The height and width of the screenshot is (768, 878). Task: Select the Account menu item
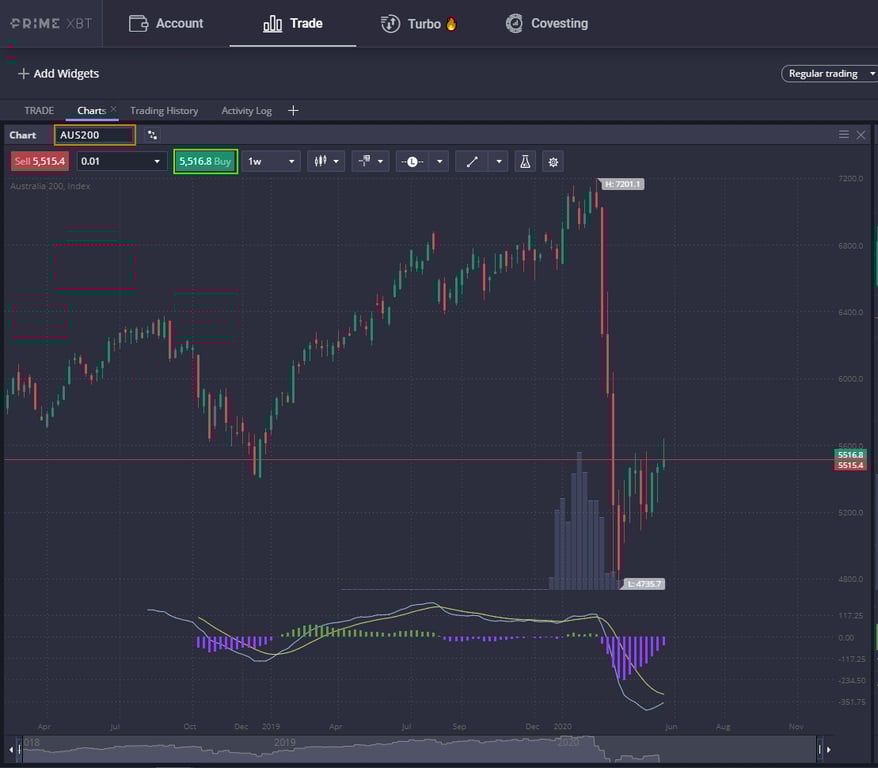(x=166, y=22)
